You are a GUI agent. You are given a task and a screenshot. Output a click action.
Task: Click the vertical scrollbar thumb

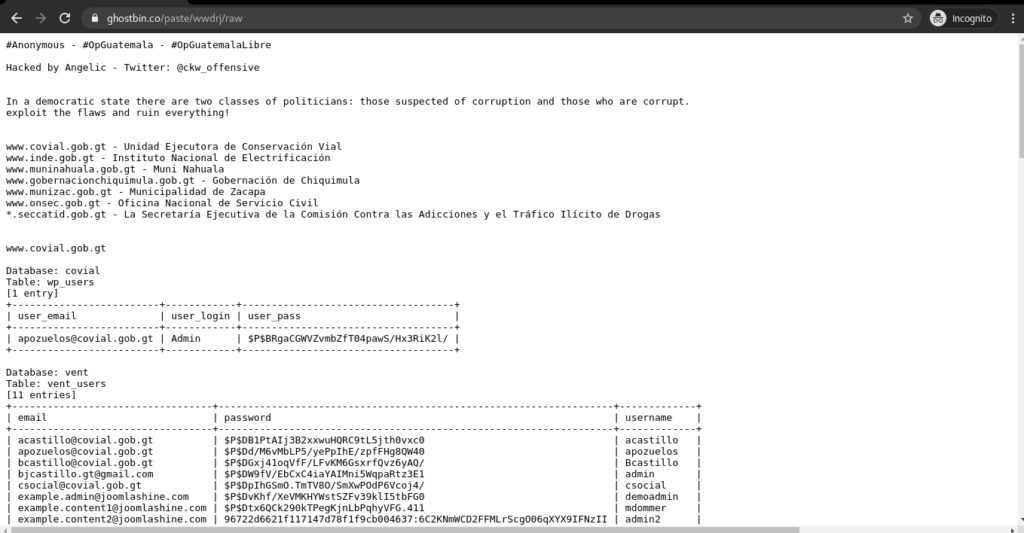pyautogui.click(x=1020, y=101)
